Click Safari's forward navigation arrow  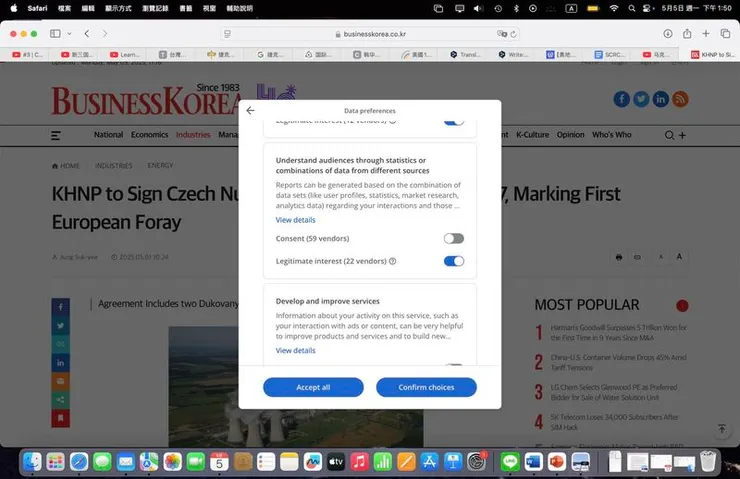click(105, 34)
